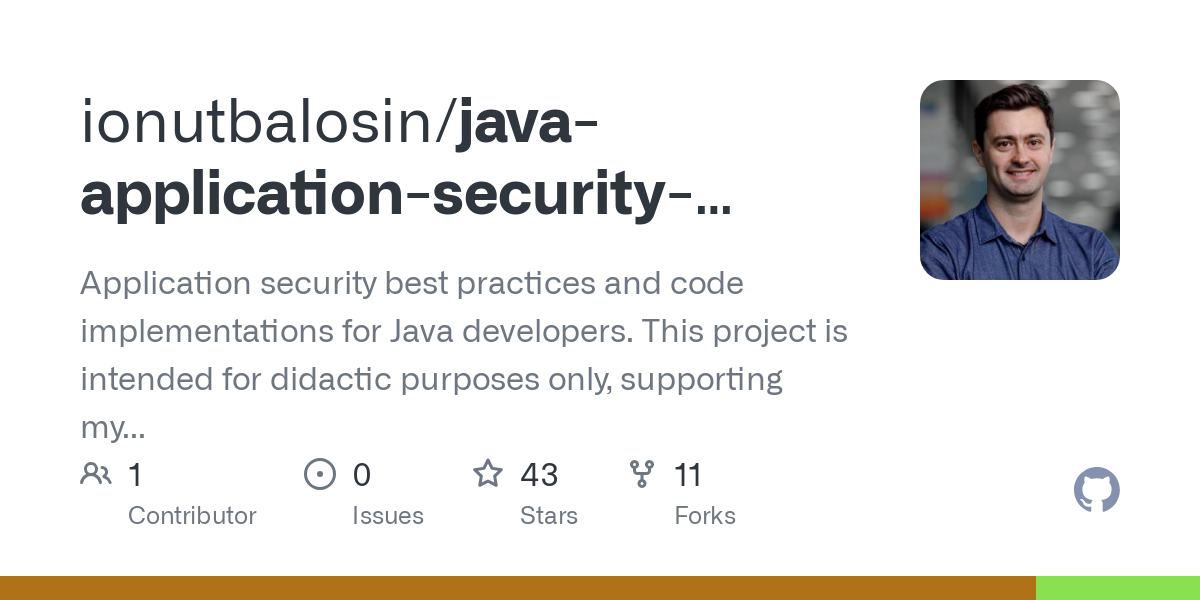This screenshot has width=1200, height=600.
Task: Open the repository owner's avatar photo
Action: [1019, 180]
